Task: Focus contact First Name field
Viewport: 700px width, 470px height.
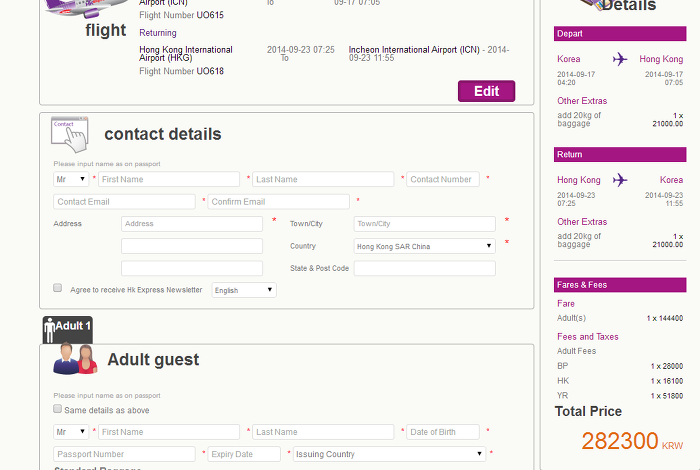Action: 169,179
